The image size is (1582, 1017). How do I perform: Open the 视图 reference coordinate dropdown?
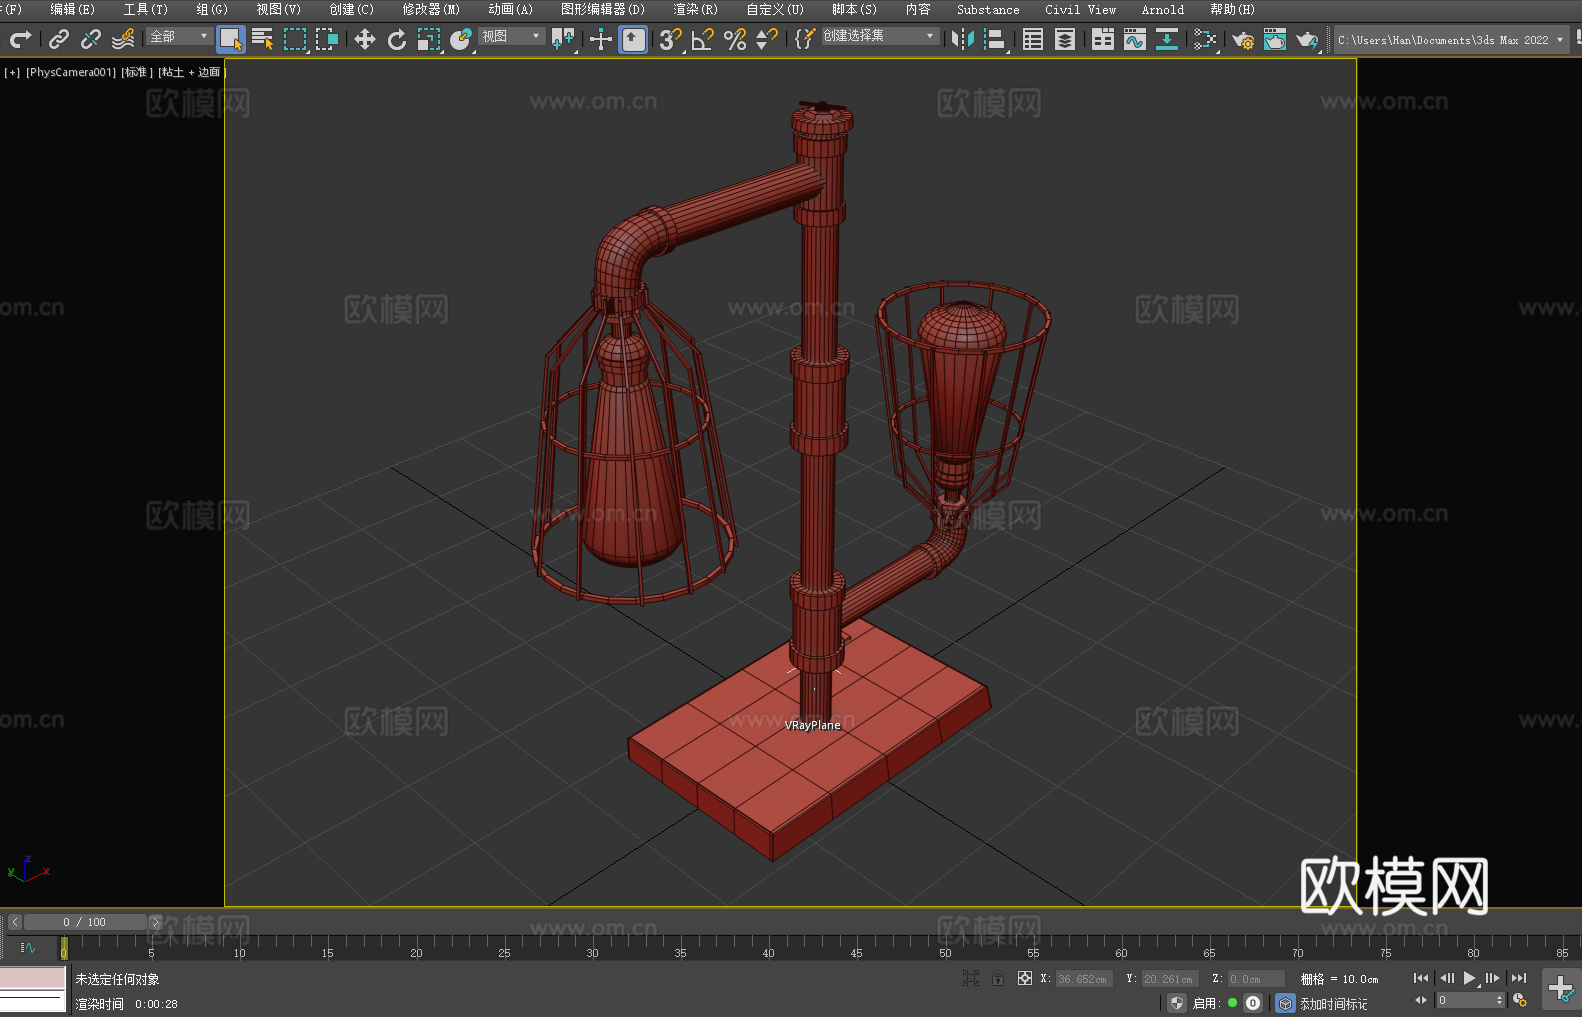coord(511,36)
